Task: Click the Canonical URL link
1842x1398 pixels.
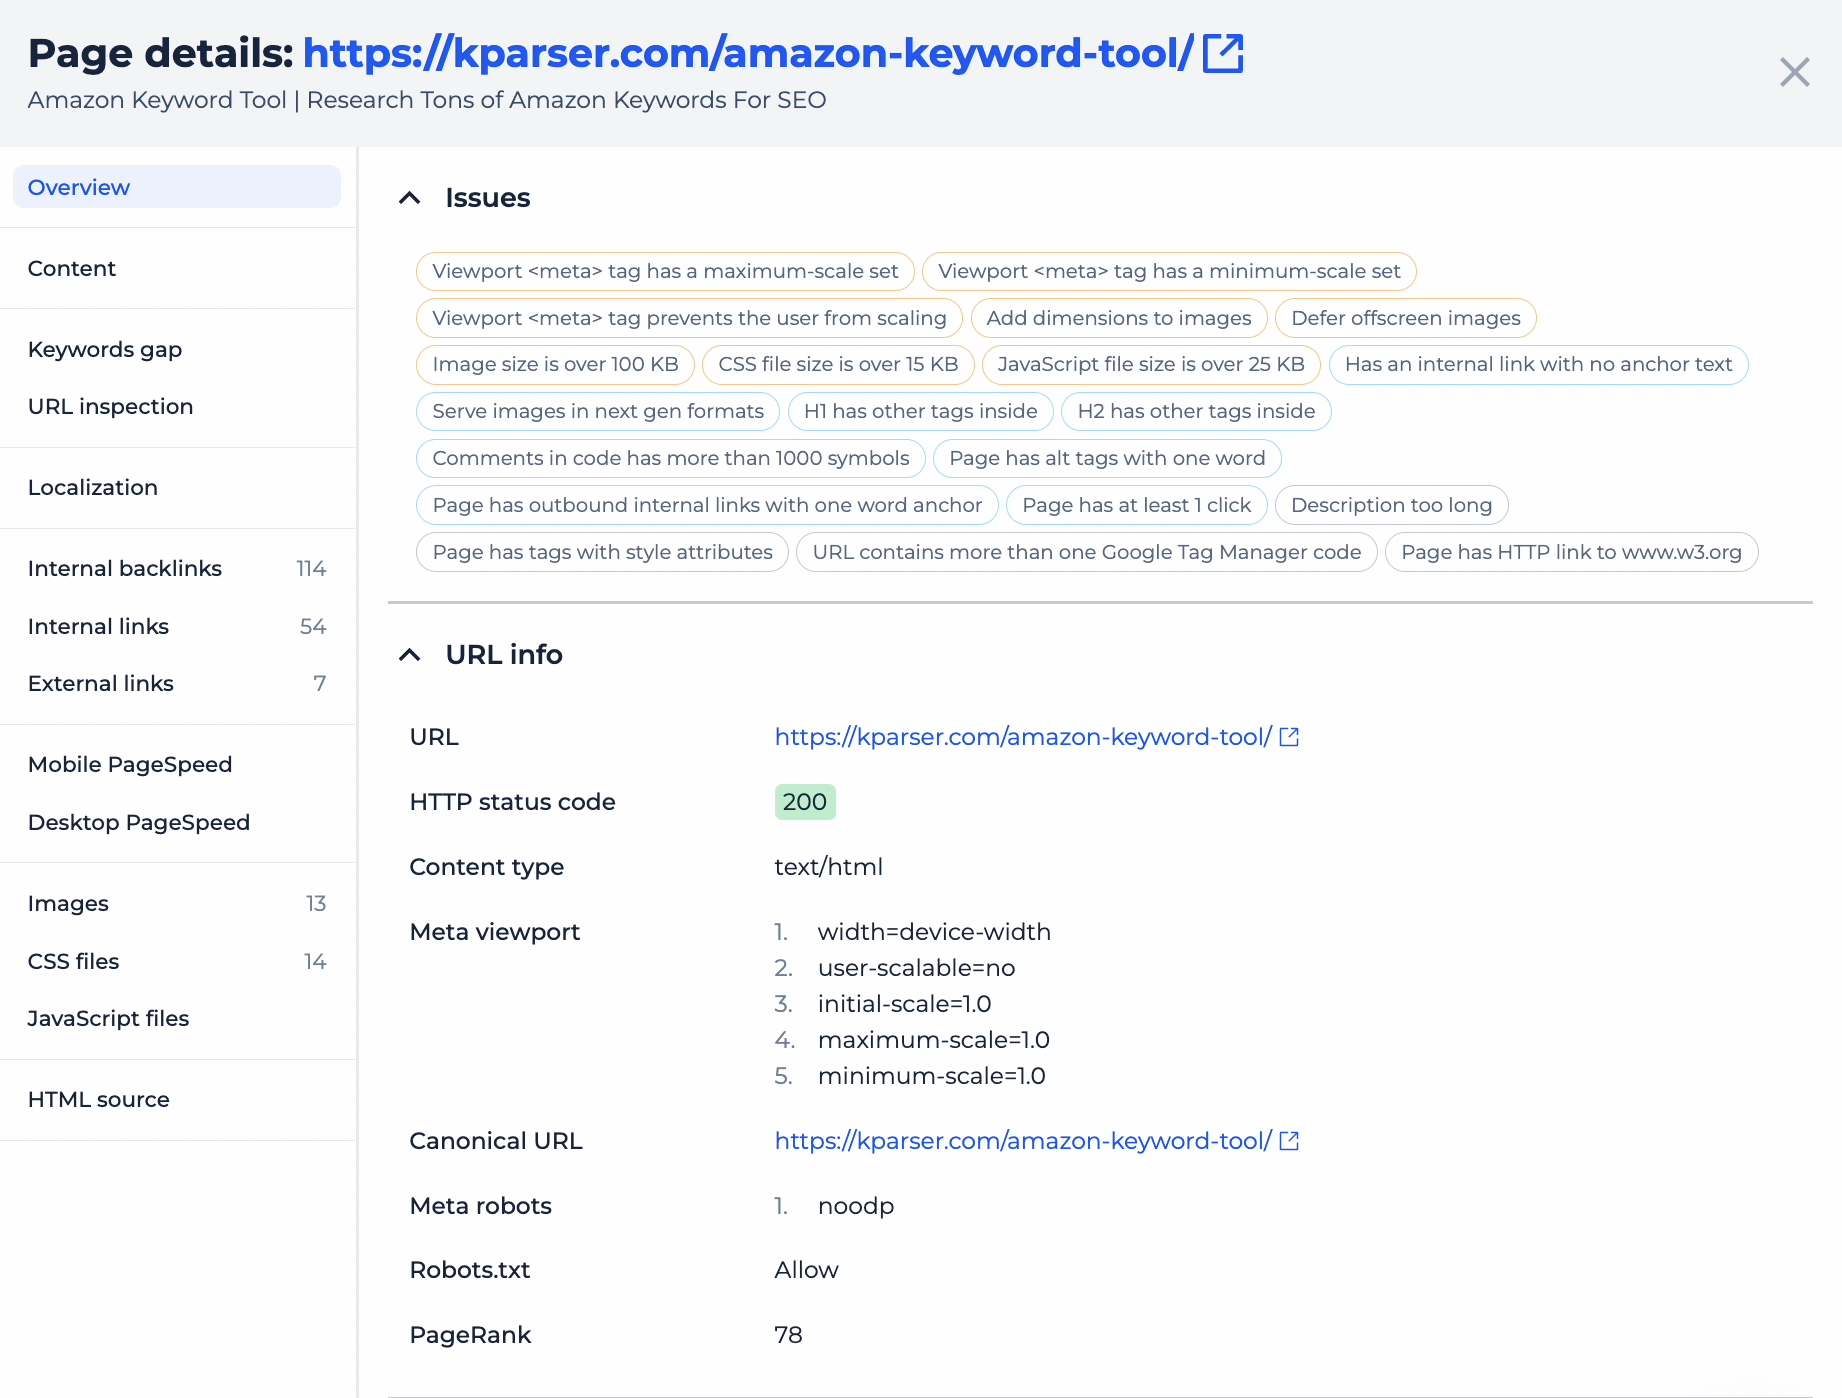Action: 1023,1141
